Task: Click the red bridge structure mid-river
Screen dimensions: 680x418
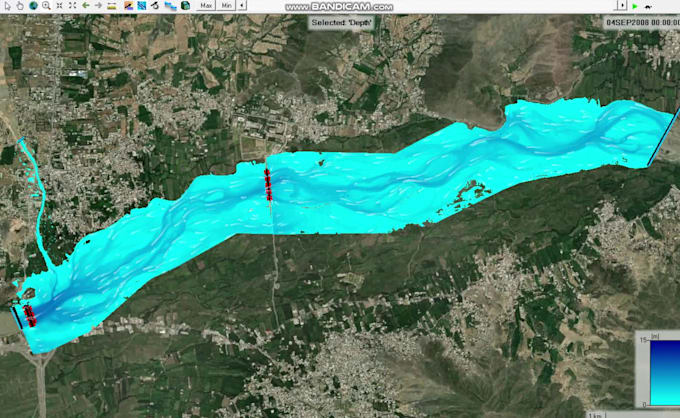Action: tap(268, 185)
